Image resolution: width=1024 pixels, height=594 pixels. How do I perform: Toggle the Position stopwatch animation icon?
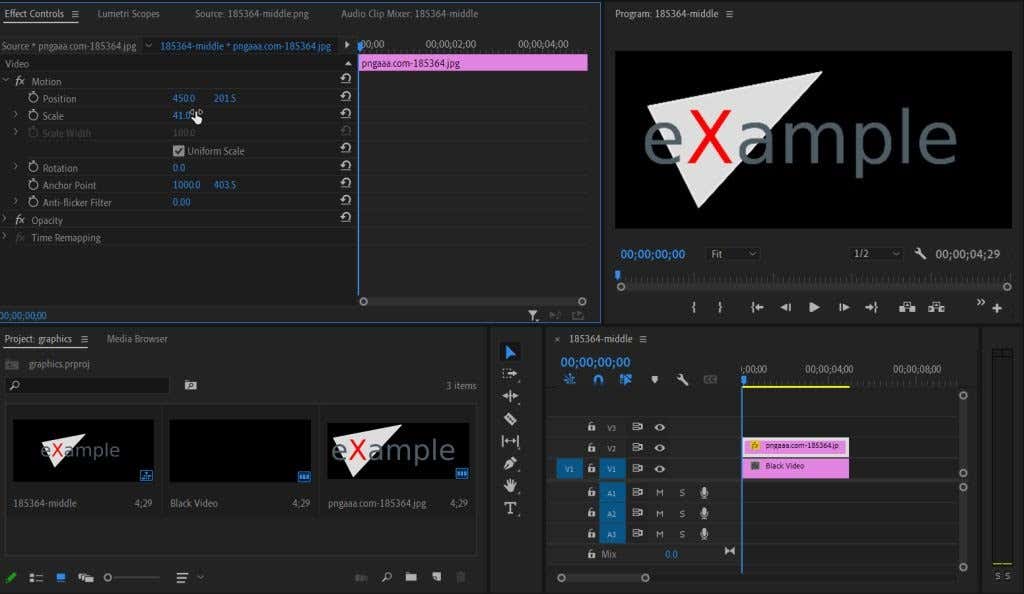pos(33,98)
